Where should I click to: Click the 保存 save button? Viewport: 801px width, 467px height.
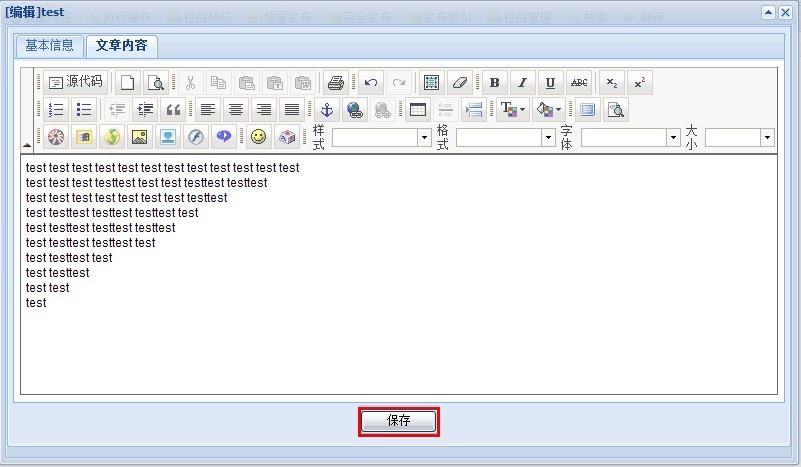tap(399, 421)
